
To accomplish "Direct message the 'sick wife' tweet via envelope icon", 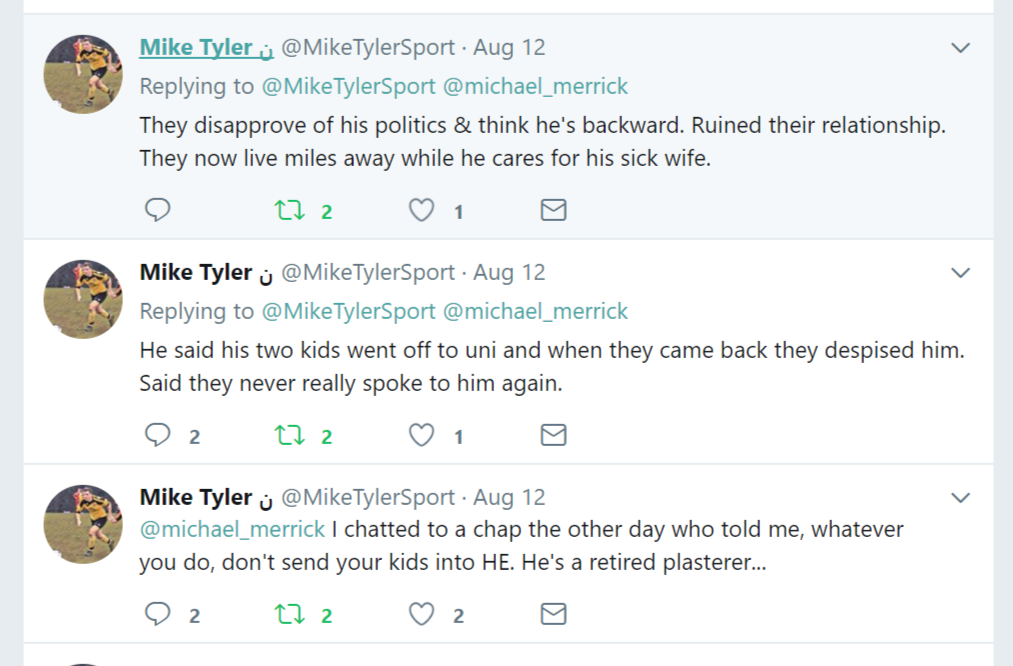I will coord(553,210).
